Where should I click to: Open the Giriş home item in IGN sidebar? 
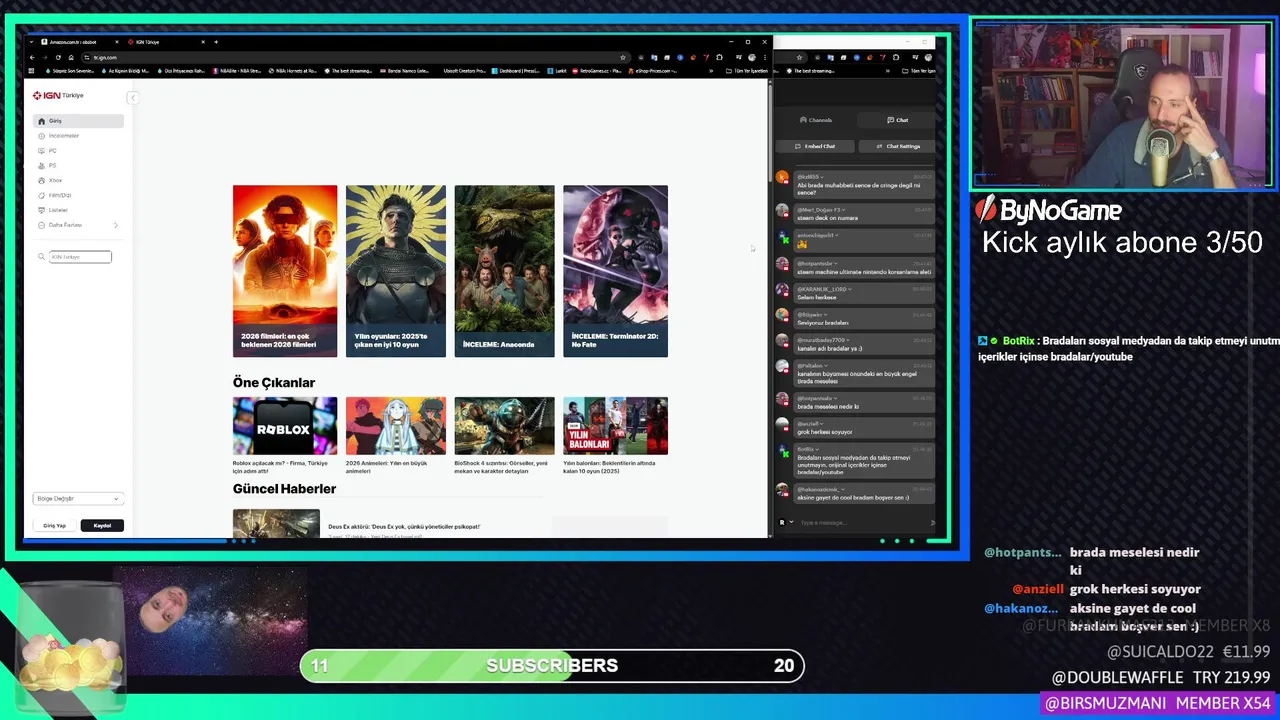point(78,121)
